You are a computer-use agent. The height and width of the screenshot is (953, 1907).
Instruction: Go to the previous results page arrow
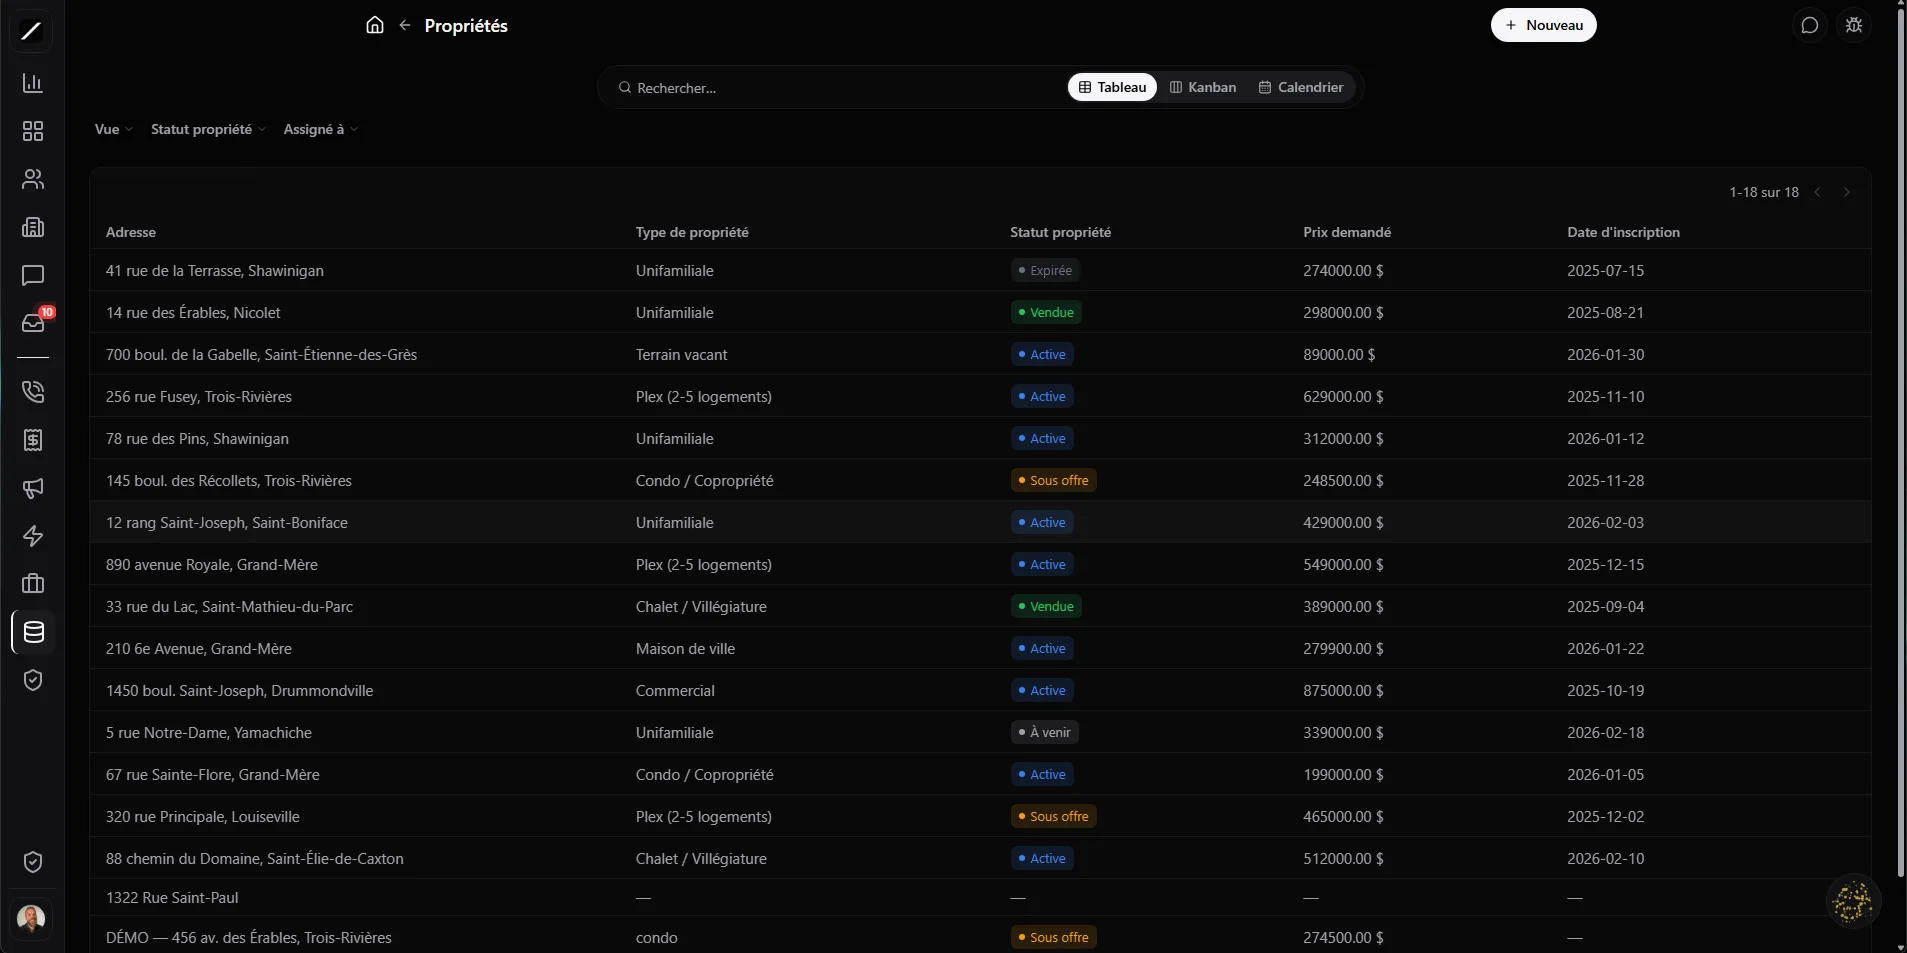point(1818,192)
